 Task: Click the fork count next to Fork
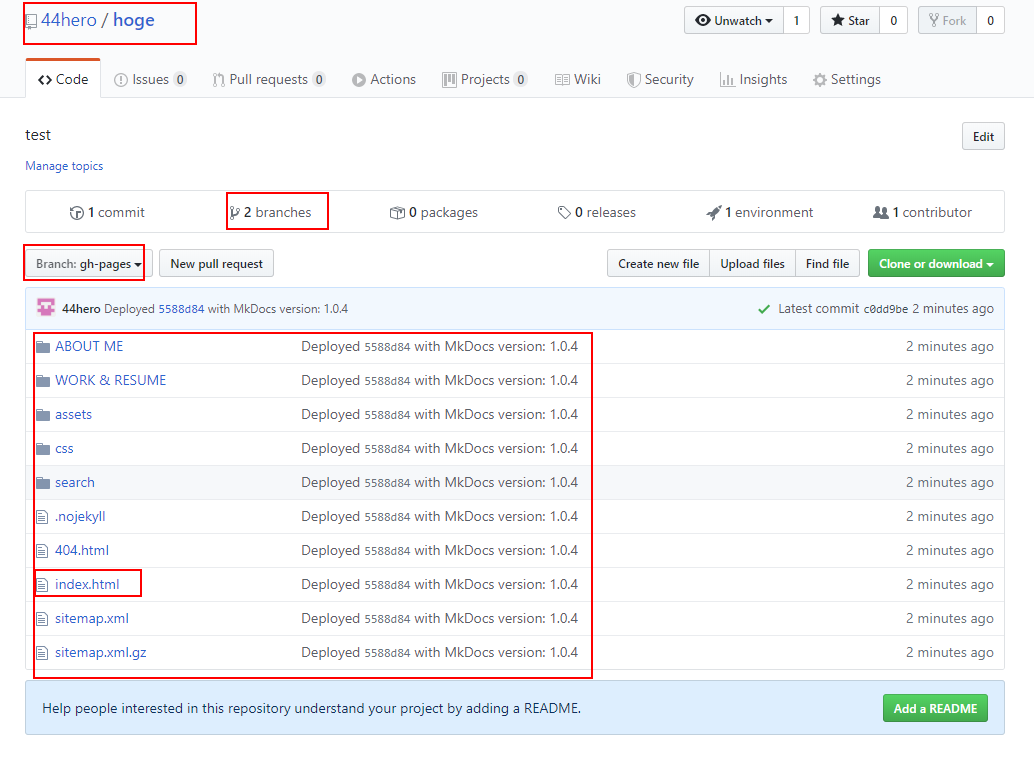click(990, 20)
